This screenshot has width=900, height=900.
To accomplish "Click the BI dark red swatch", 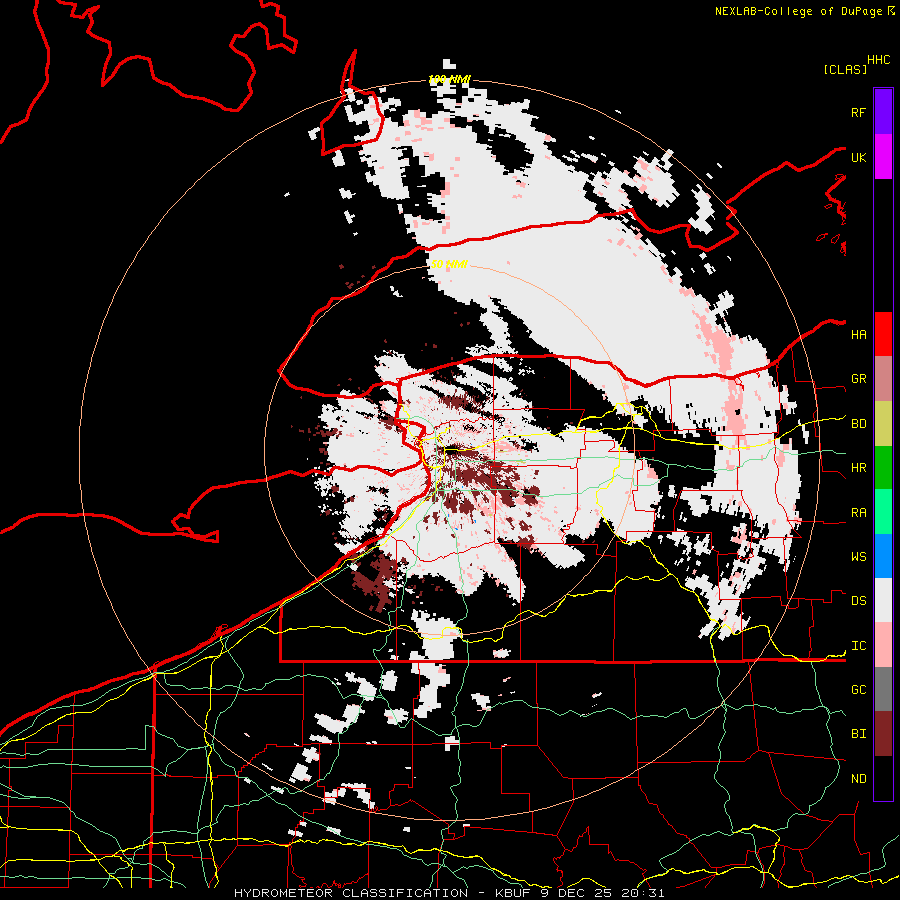I will coord(883,734).
